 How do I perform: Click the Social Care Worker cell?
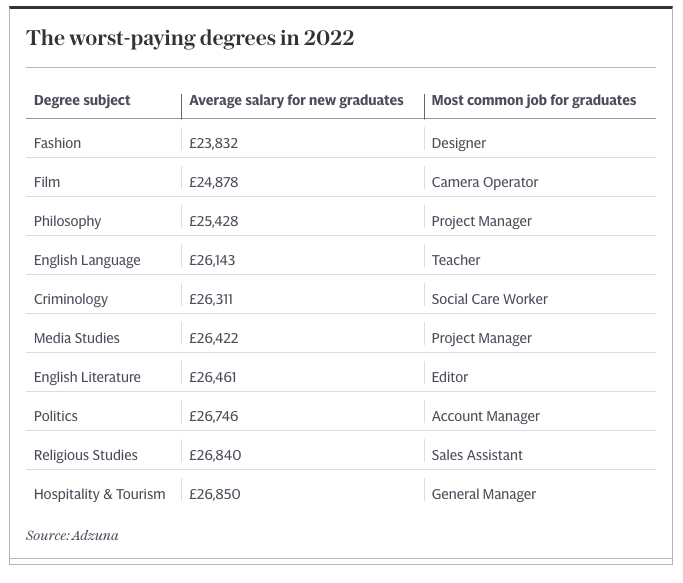[490, 299]
